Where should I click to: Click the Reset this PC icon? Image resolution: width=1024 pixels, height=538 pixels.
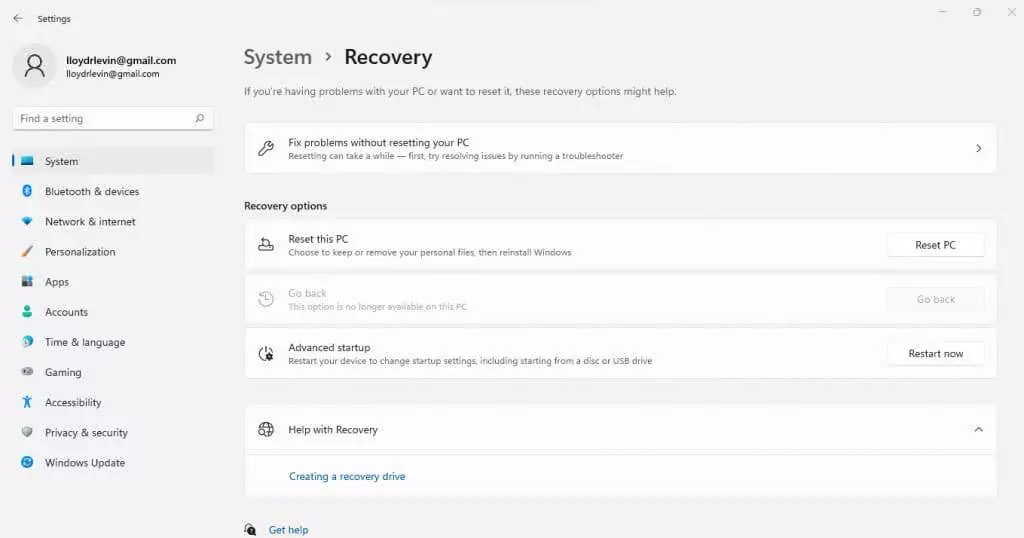(266, 245)
